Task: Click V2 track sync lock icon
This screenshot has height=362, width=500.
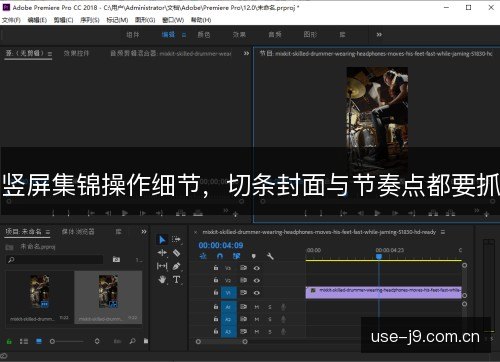Action: (244, 280)
